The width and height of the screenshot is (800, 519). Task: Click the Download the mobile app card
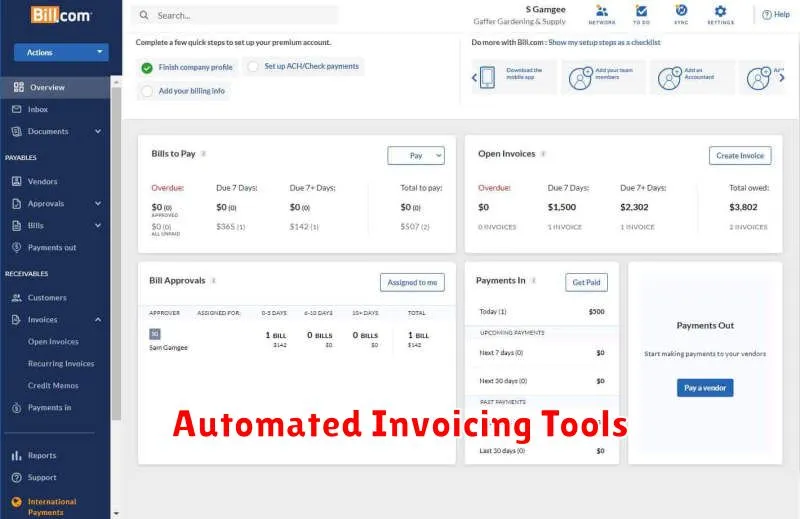point(515,77)
